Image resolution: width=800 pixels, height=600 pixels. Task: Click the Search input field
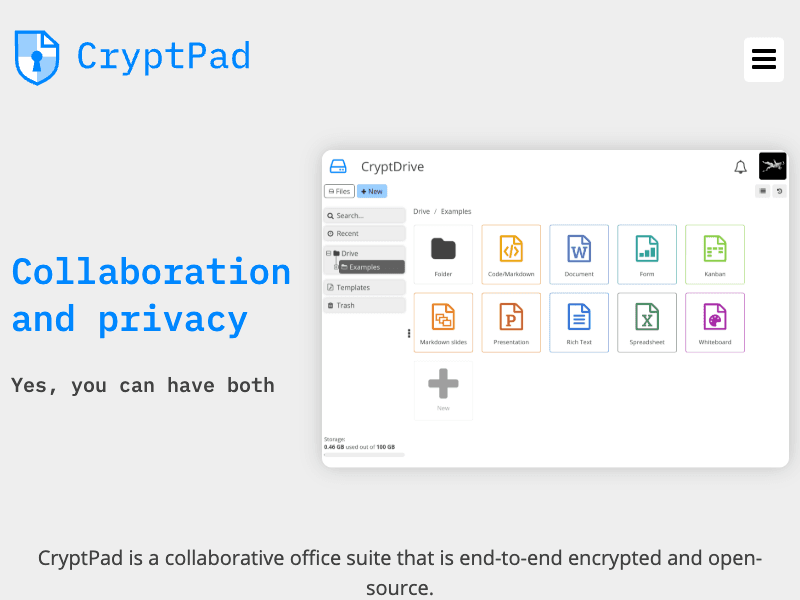click(x=363, y=214)
